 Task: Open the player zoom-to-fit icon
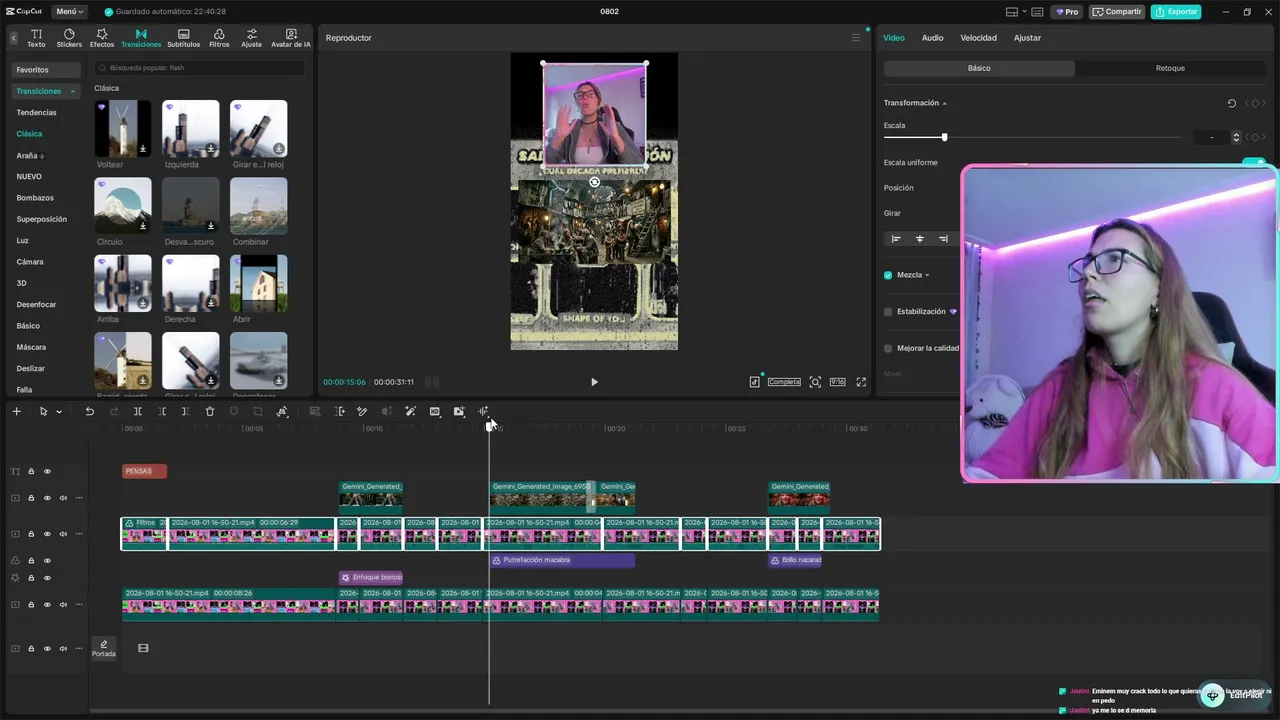[x=815, y=382]
